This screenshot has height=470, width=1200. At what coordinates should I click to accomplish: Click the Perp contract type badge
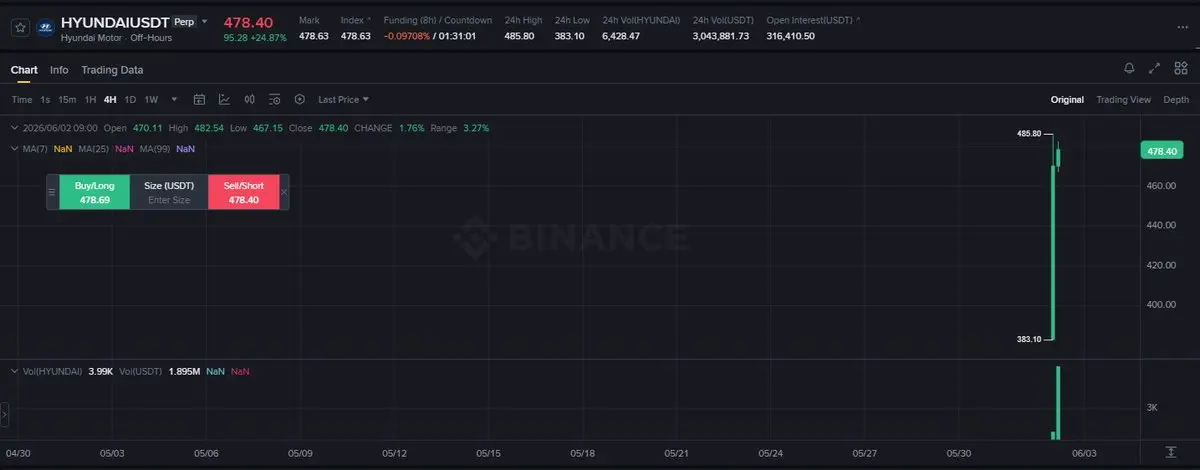(184, 21)
